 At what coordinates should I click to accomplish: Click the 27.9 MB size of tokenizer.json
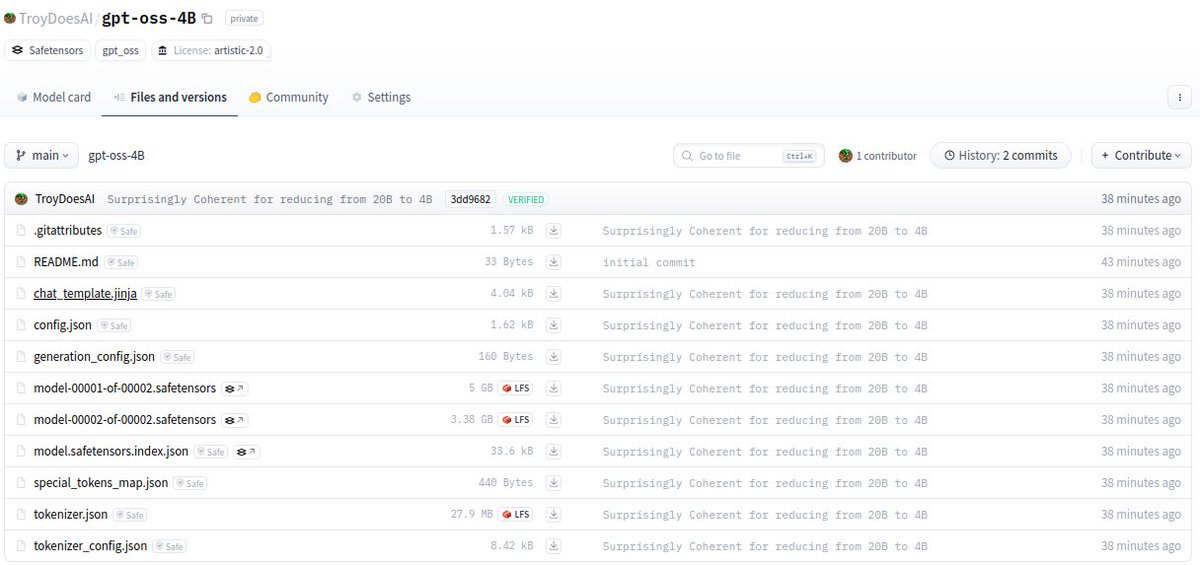click(x=472, y=515)
